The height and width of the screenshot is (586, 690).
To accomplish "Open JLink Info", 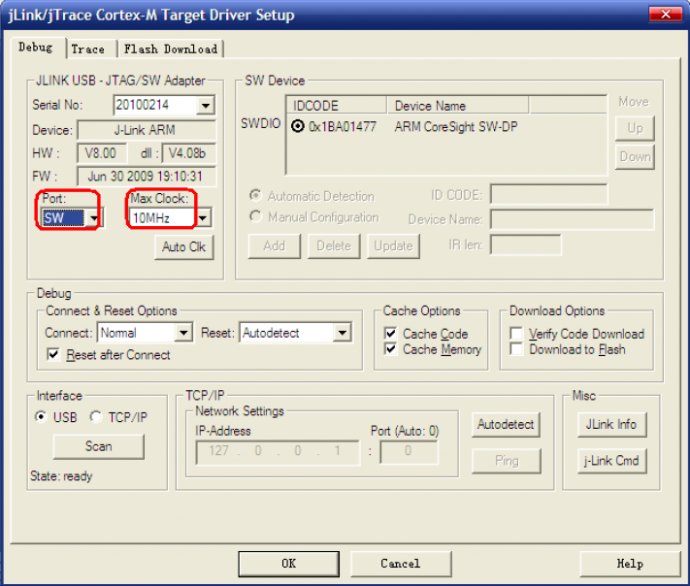I will 612,425.
